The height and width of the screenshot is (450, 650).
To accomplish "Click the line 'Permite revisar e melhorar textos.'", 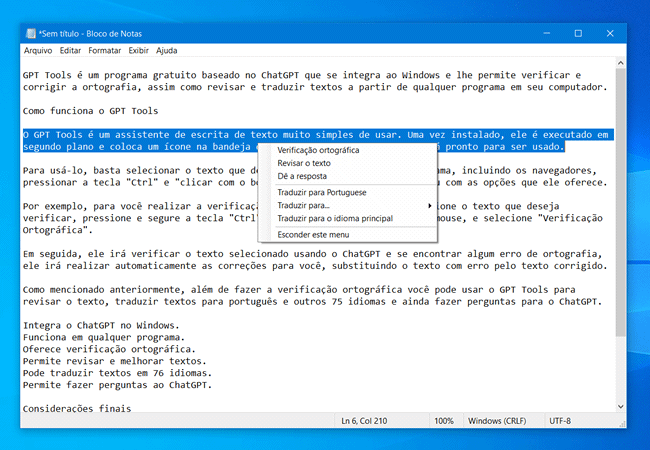I will (x=114, y=361).
